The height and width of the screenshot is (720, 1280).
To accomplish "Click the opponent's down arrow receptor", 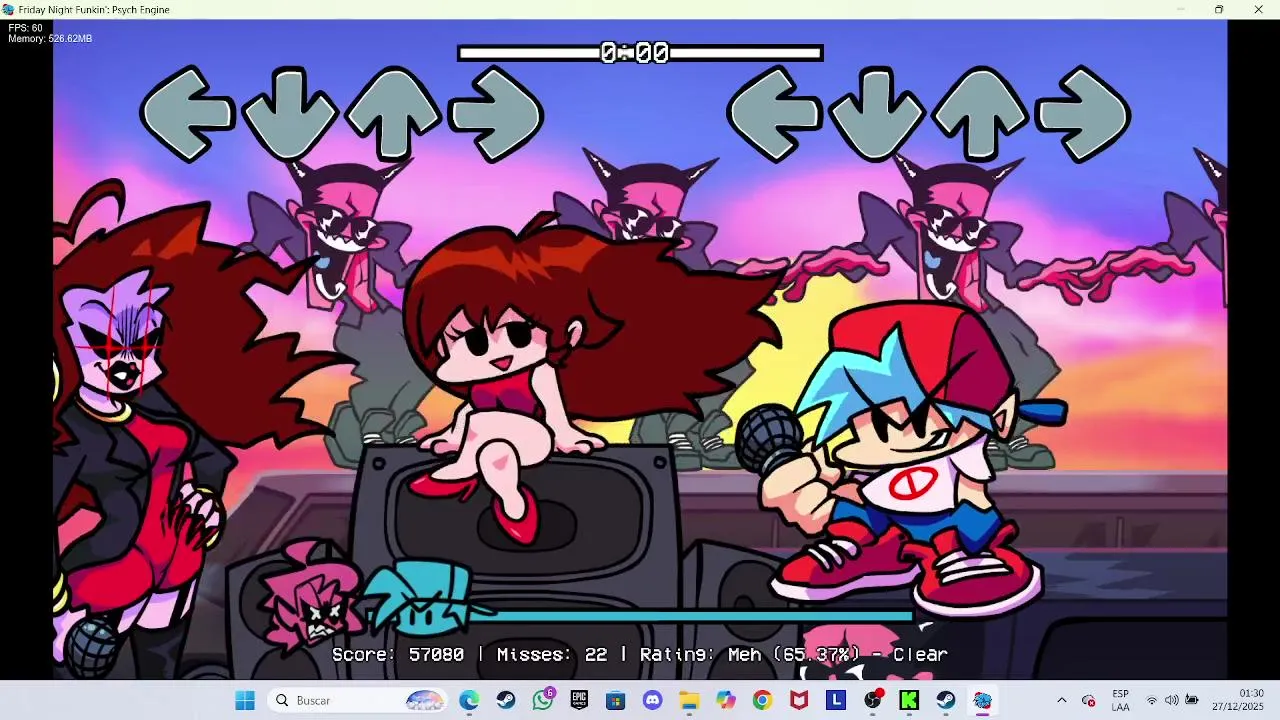I will click(290, 113).
